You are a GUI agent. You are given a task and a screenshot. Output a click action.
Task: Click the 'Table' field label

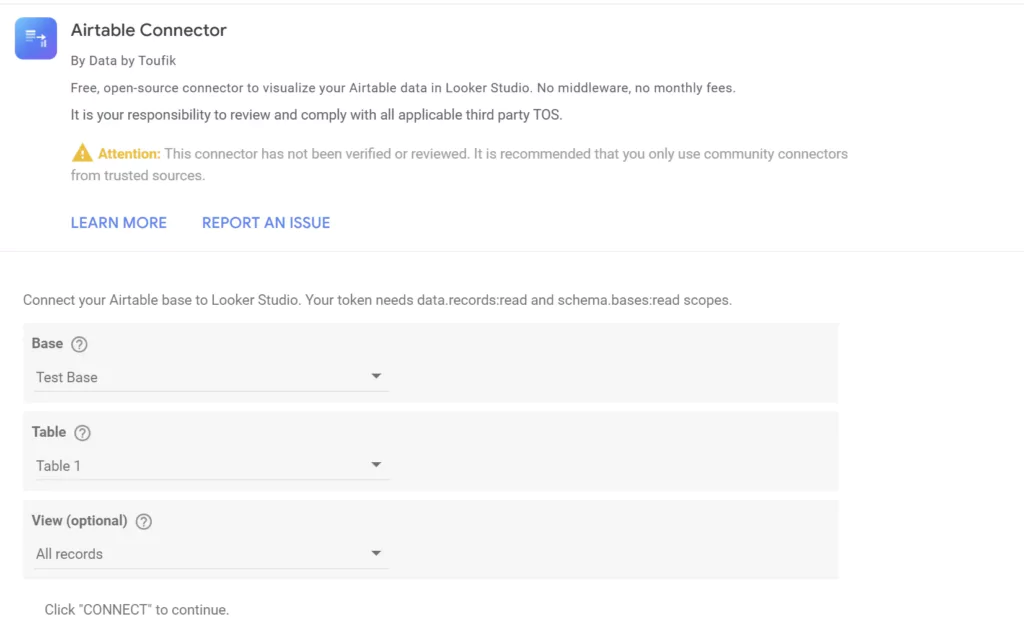(x=49, y=432)
